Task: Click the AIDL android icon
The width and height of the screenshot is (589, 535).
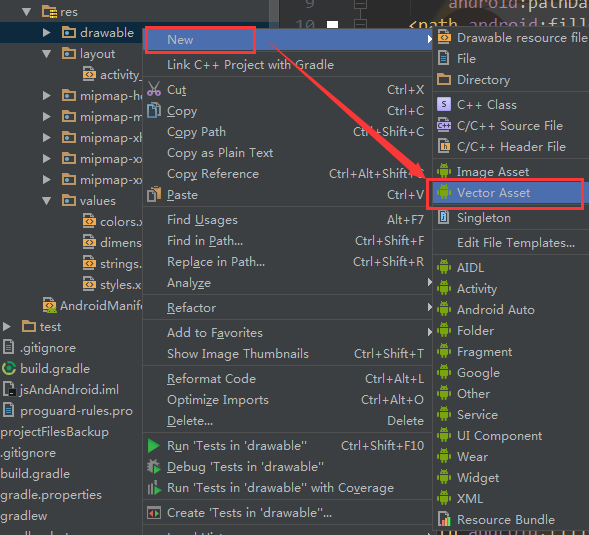Action: click(444, 268)
